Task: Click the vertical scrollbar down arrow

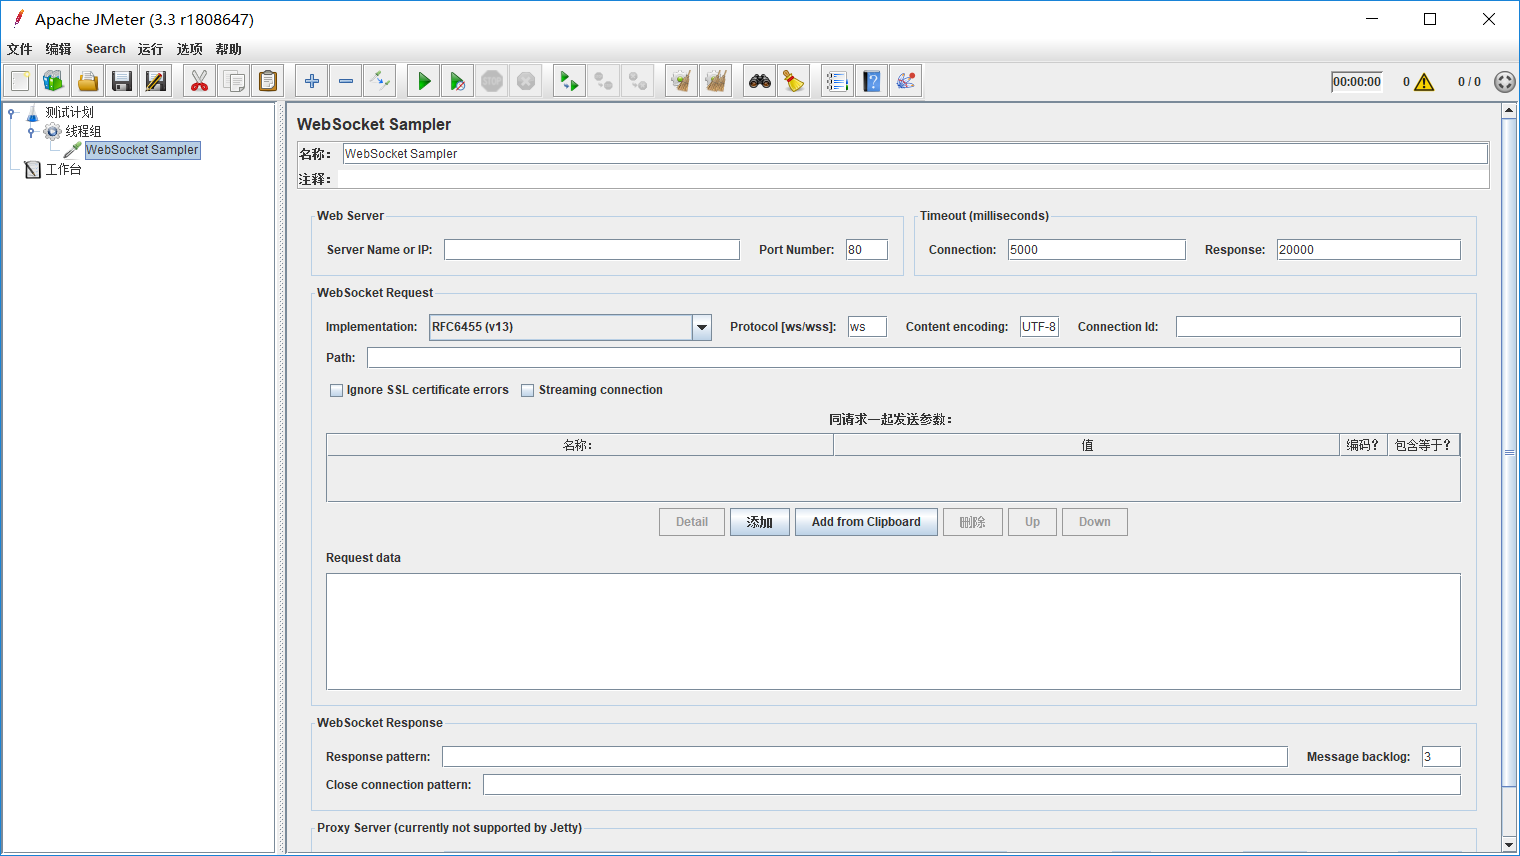Action: 1509,845
